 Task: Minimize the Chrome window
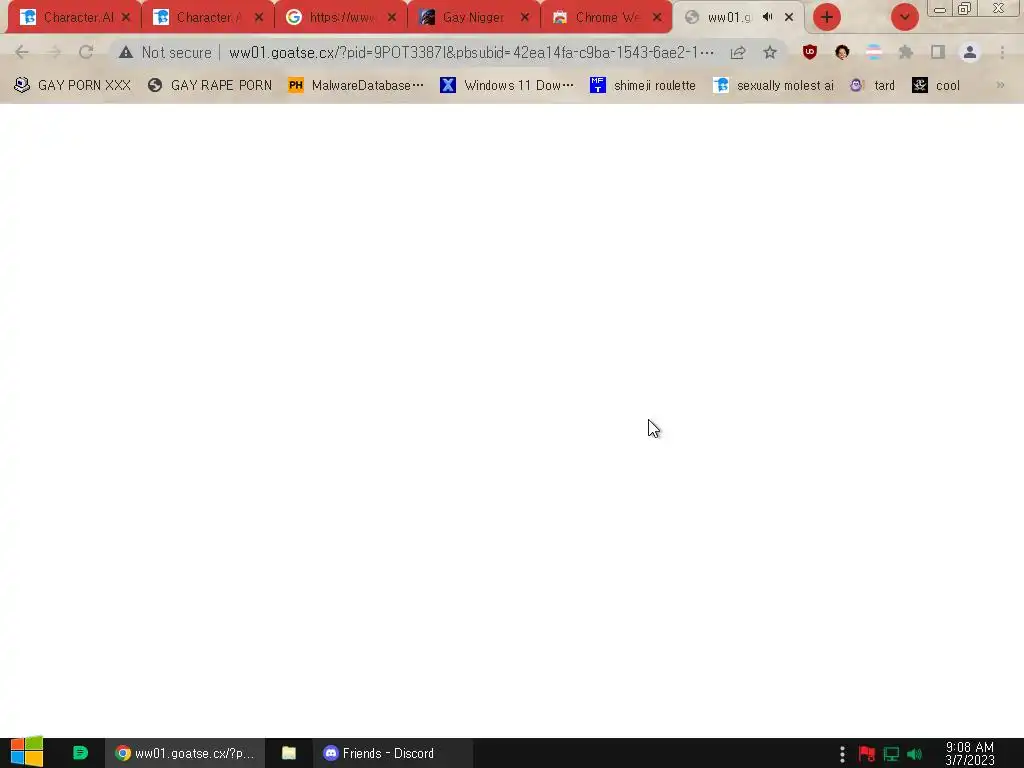(x=940, y=9)
